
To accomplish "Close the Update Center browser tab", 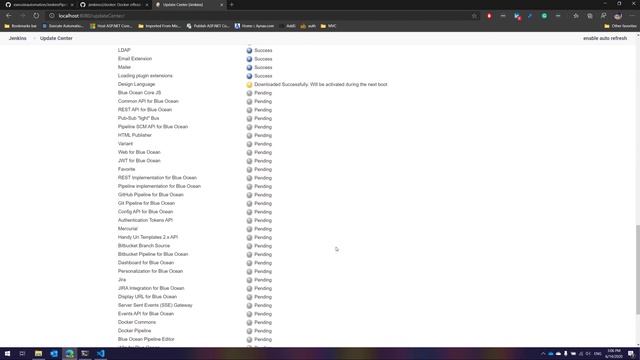I will [222, 4].
